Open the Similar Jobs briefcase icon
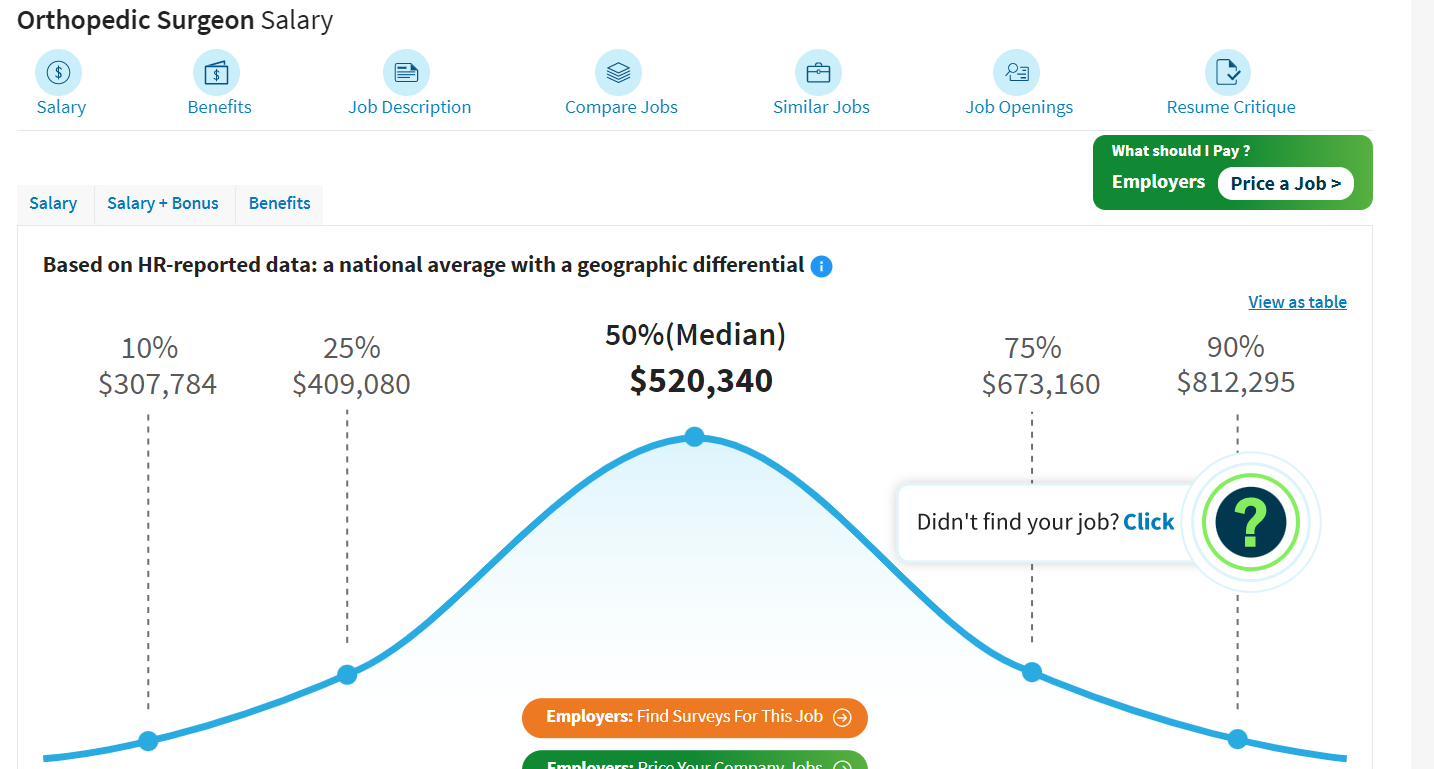 (818, 73)
